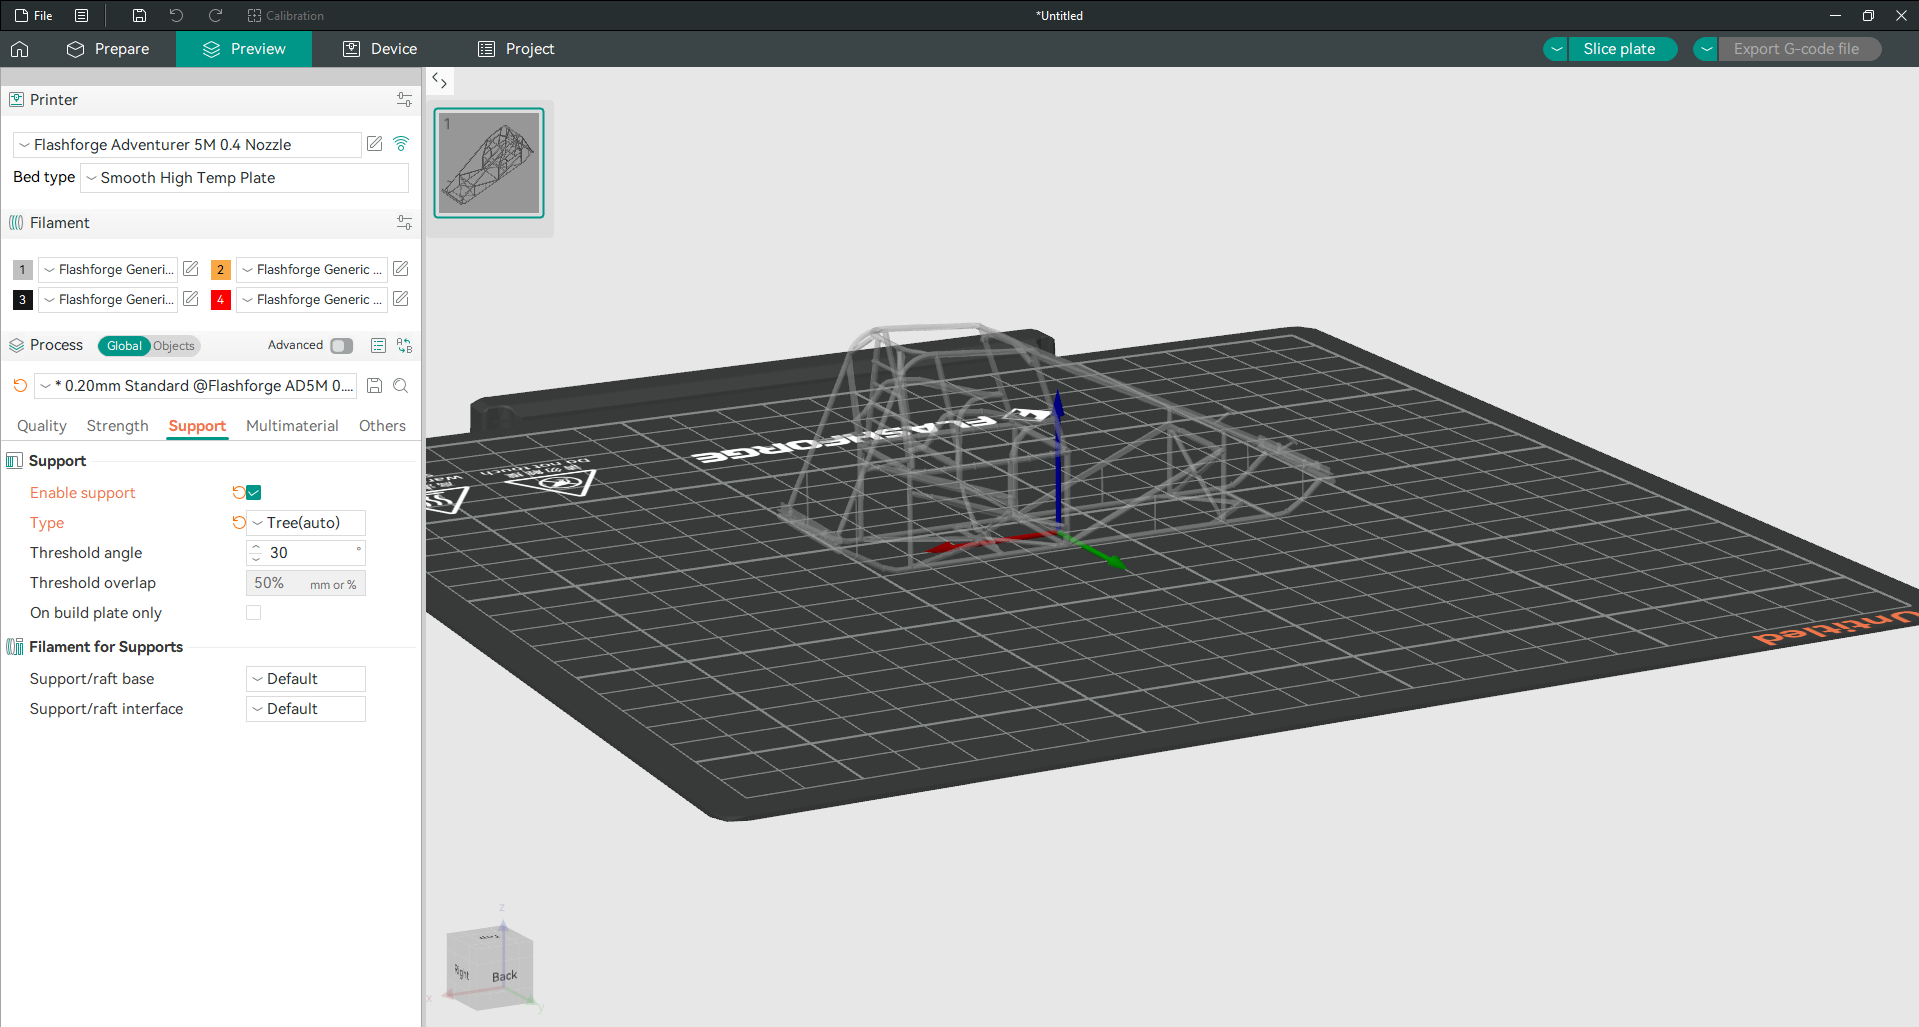Viewport: 1919px width, 1027px height.
Task: Open the support Type dropdown
Action: tap(306, 523)
